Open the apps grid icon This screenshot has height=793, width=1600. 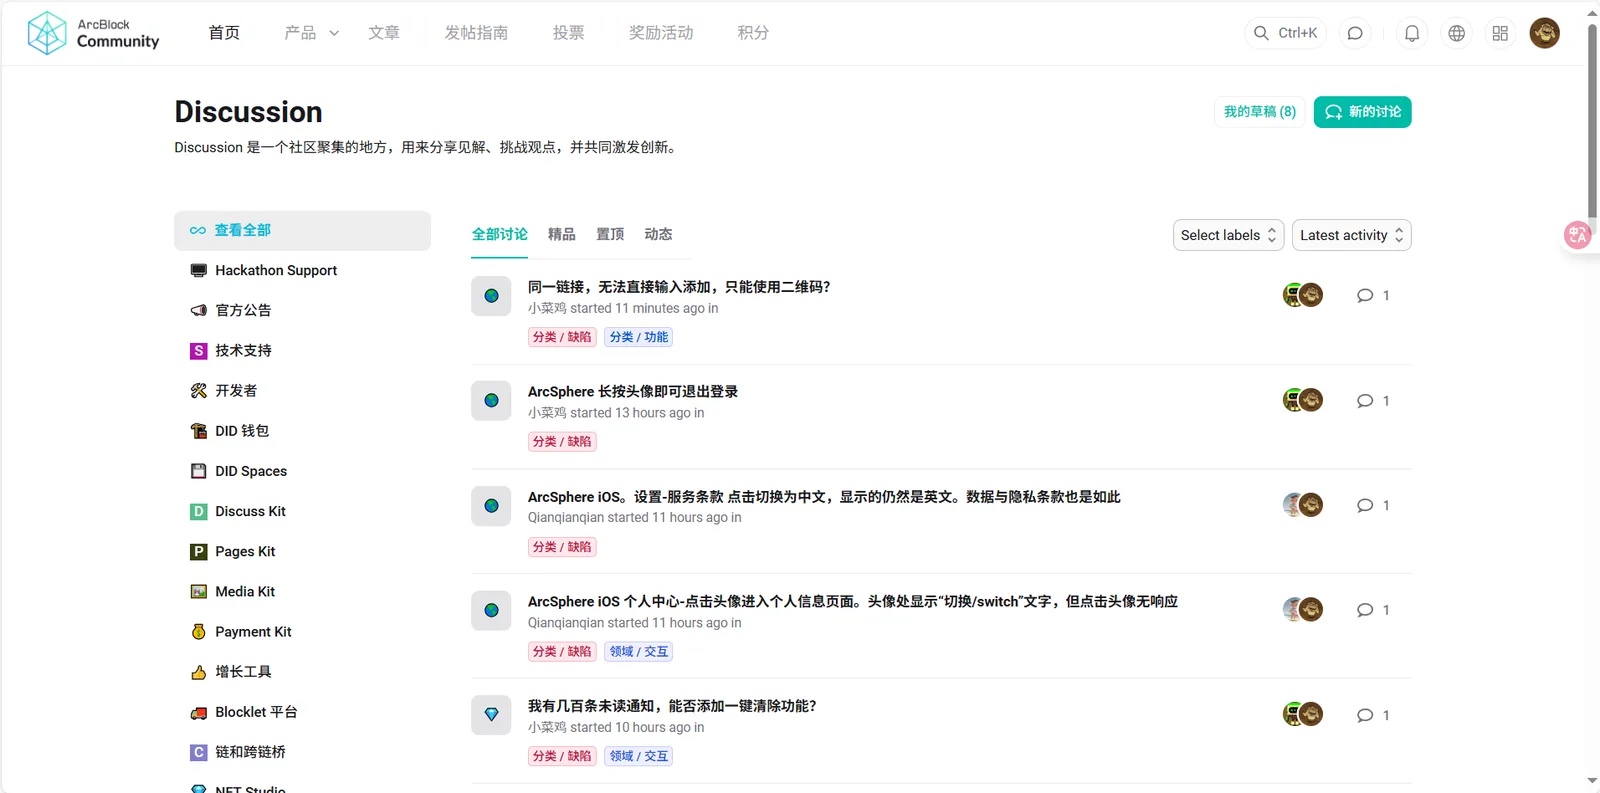1500,33
